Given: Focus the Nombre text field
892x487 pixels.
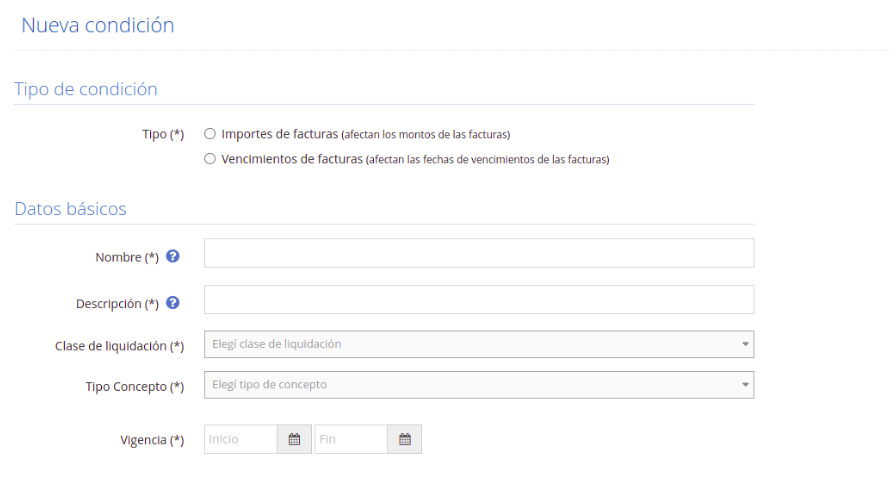Looking at the screenshot, I should [x=479, y=253].
